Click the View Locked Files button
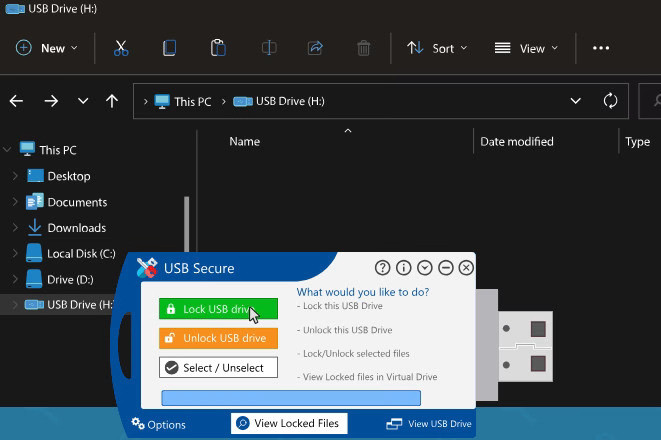The width and height of the screenshot is (661, 440). 289,423
